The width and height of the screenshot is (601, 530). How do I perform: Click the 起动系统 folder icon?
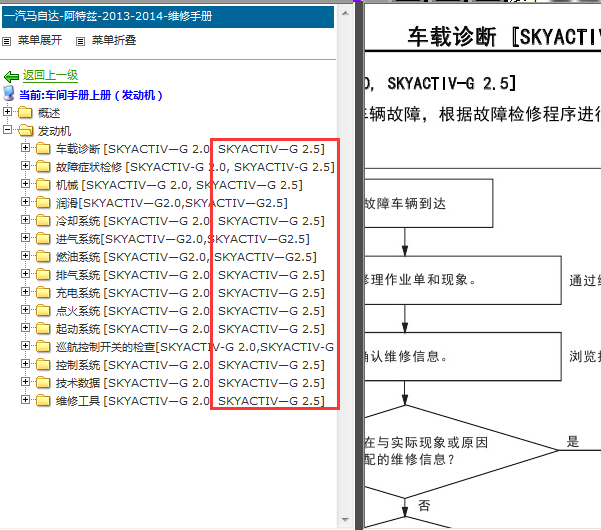pyautogui.click(x=43, y=328)
